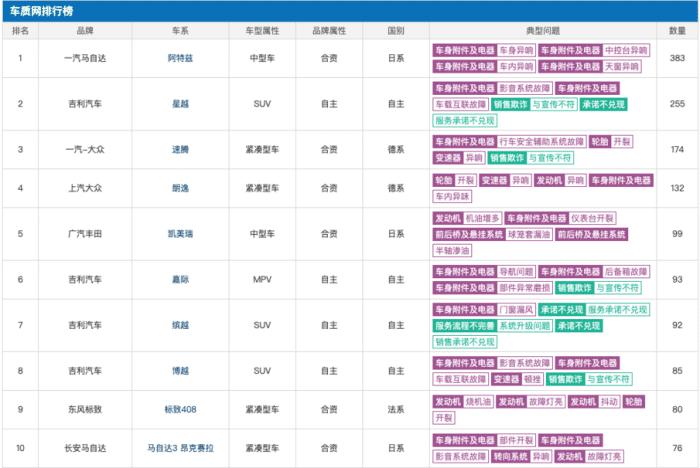Image resolution: width=700 pixels, height=468 pixels.
Task: Click the 车身异响 tag in 阿特兹 row
Action: (x=516, y=50)
